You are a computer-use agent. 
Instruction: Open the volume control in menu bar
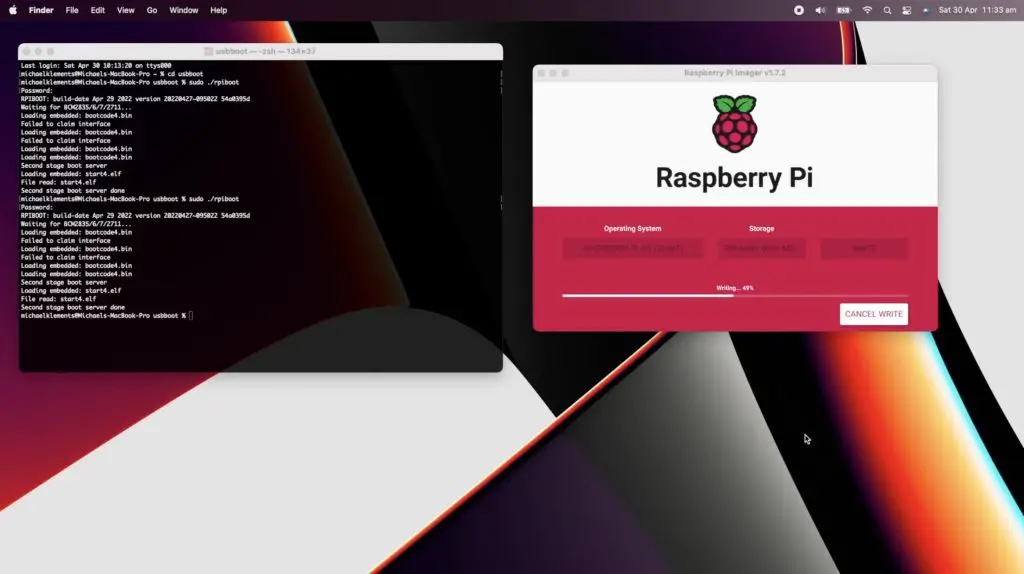pos(820,10)
